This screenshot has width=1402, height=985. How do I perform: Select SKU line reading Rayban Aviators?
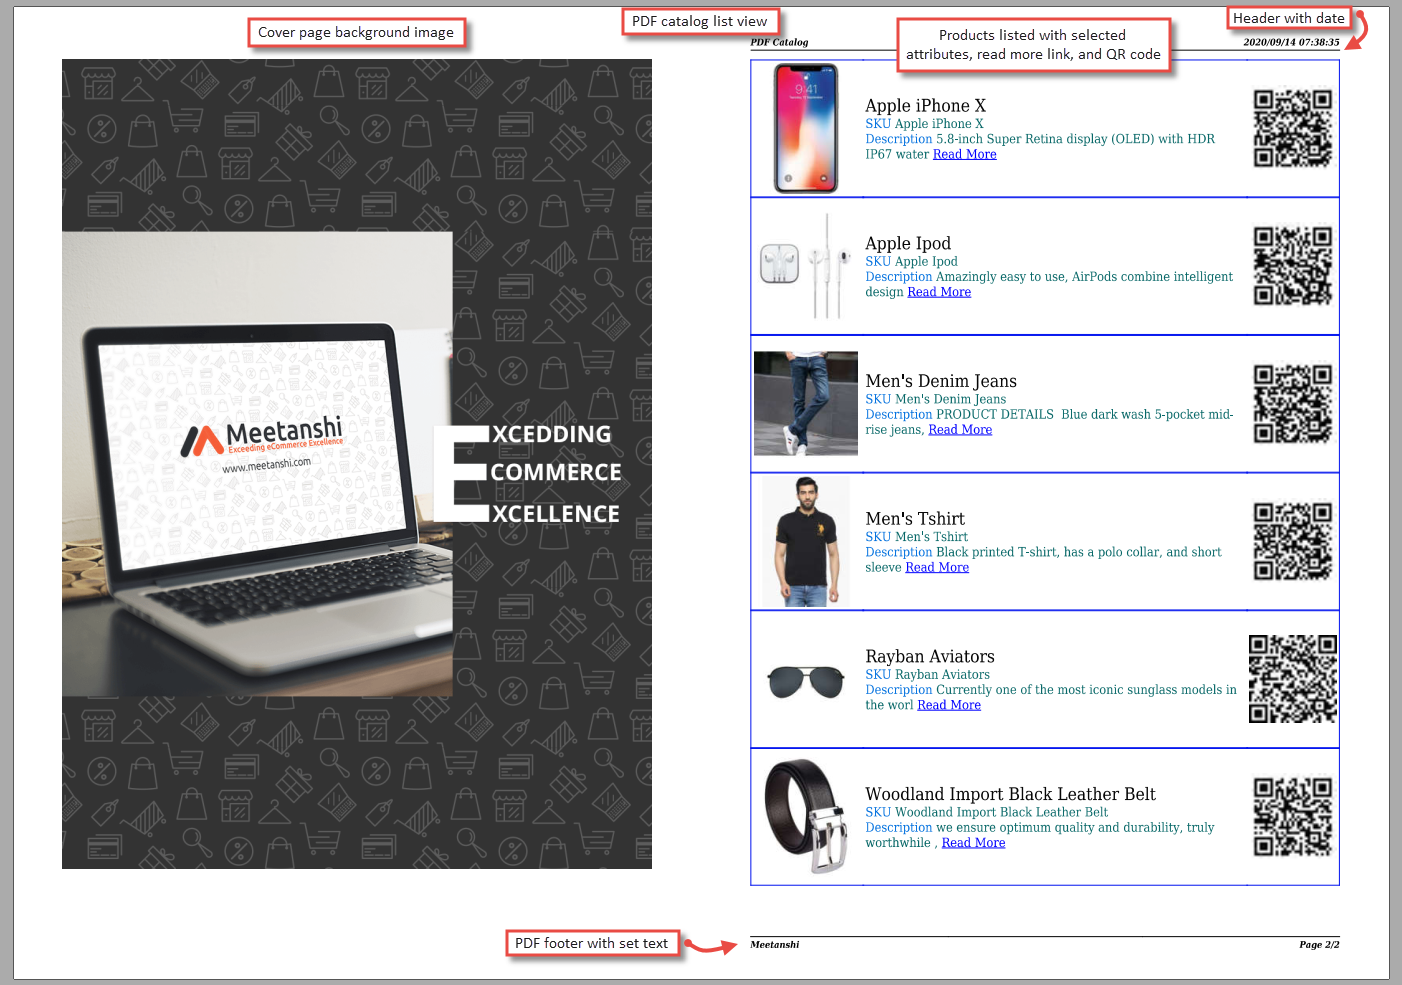927,675
